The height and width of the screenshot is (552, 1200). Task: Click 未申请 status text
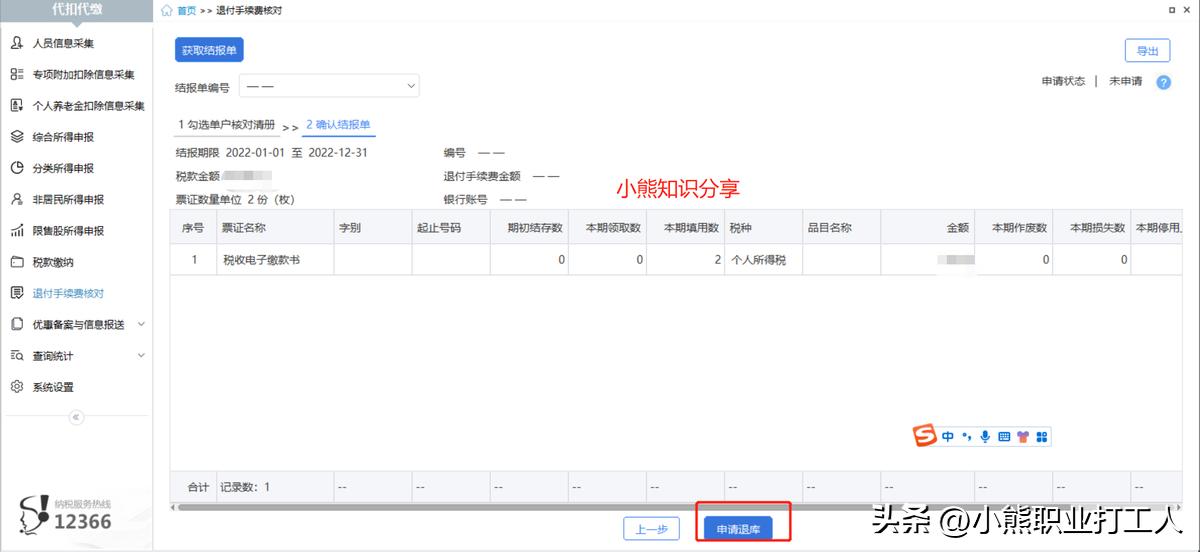point(1125,82)
